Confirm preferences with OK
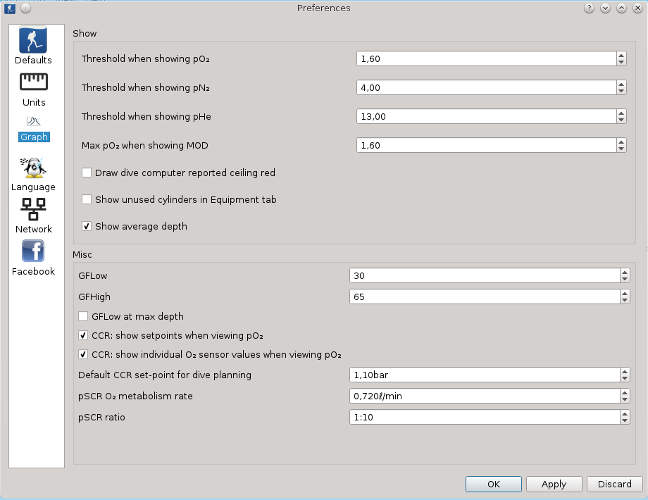 (x=493, y=484)
